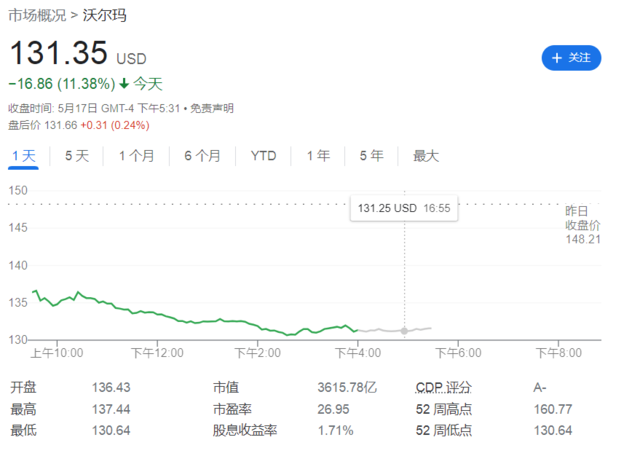
Task: Click the 昨日收盘价 148.21 label
Action: [582, 225]
